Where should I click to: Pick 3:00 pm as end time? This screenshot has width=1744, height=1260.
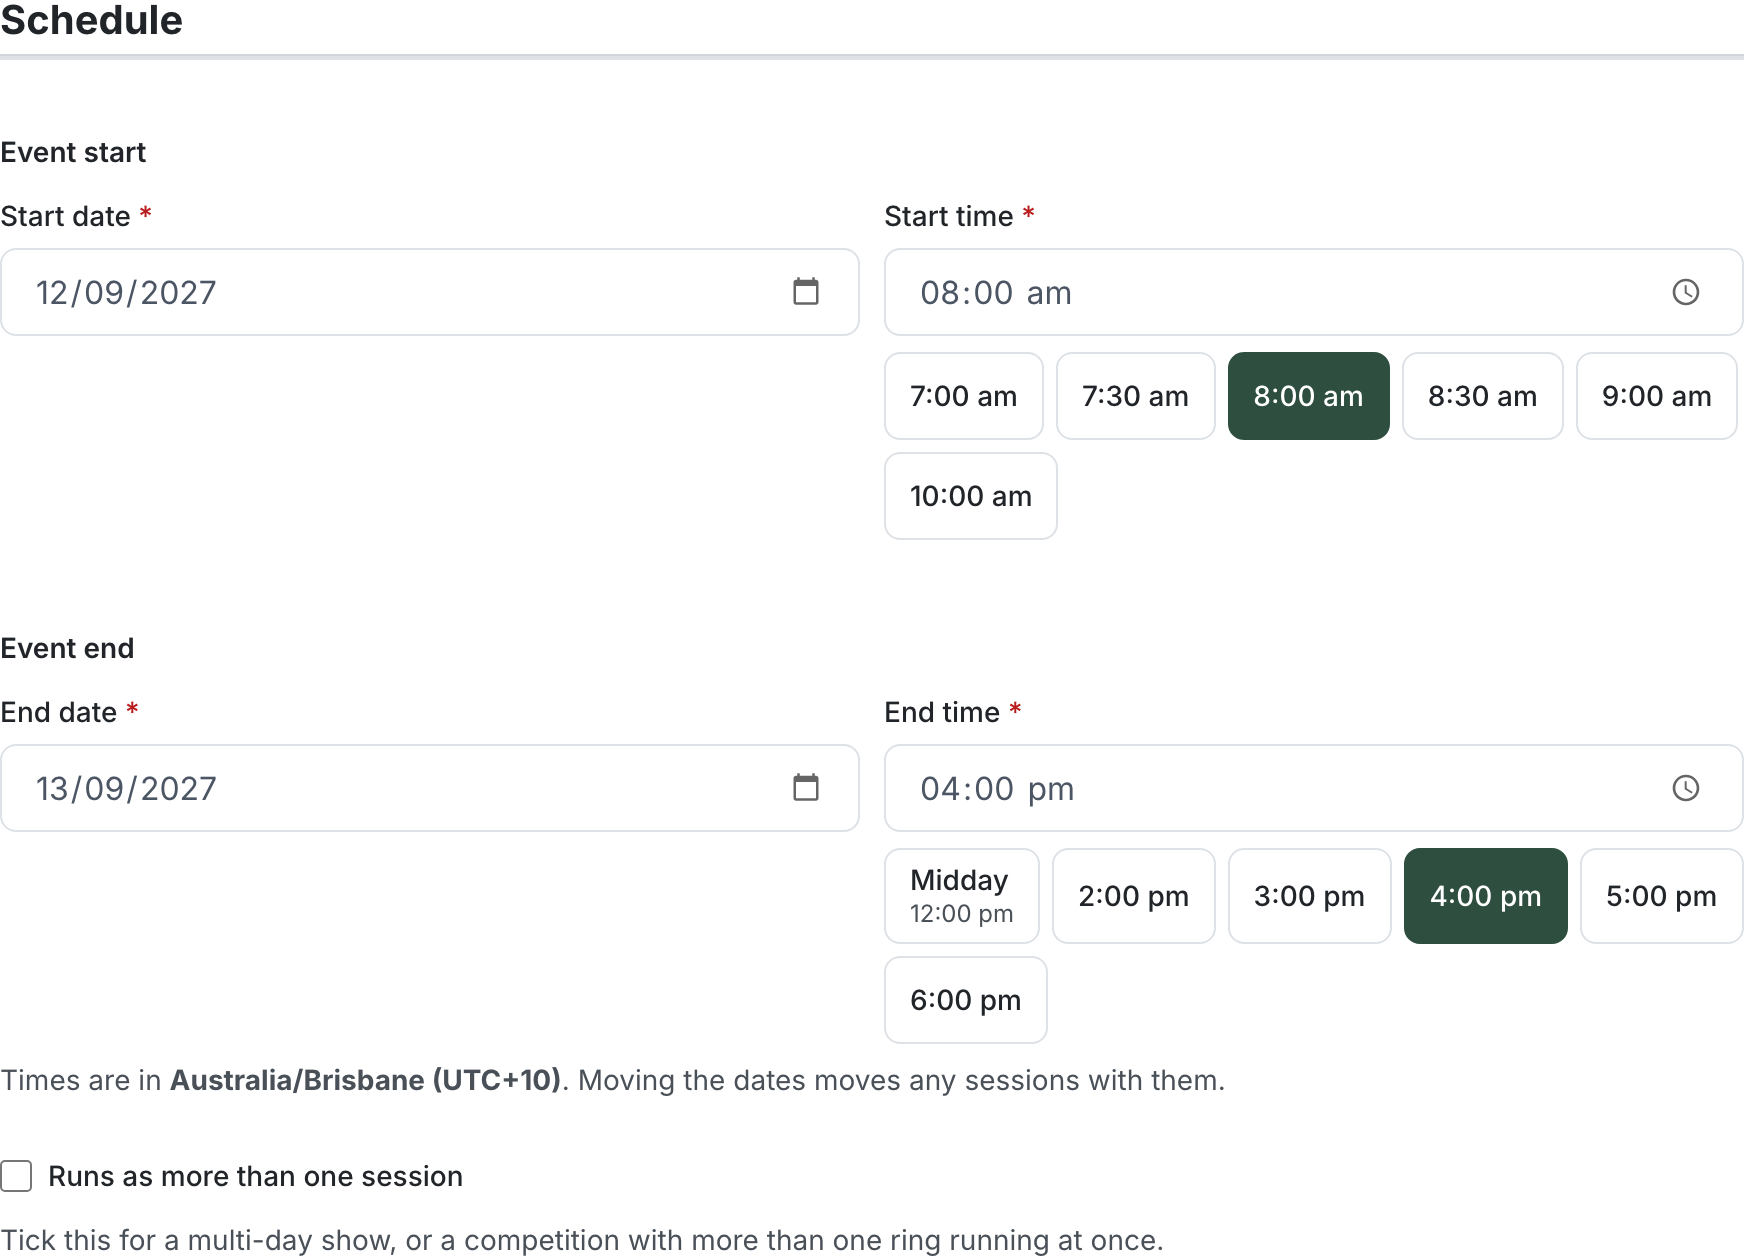tap(1310, 896)
